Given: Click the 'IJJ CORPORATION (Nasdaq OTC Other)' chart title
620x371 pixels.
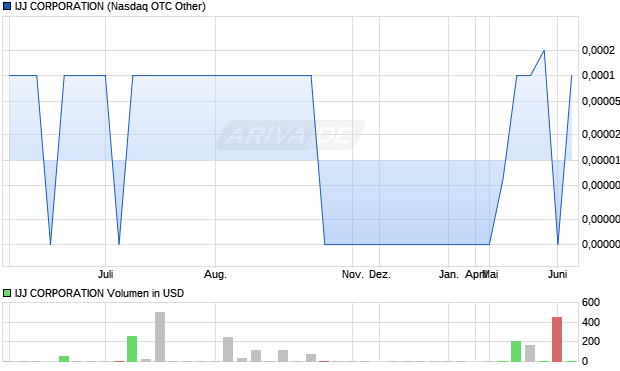Looking at the screenshot, I should pyautogui.click(x=110, y=6).
